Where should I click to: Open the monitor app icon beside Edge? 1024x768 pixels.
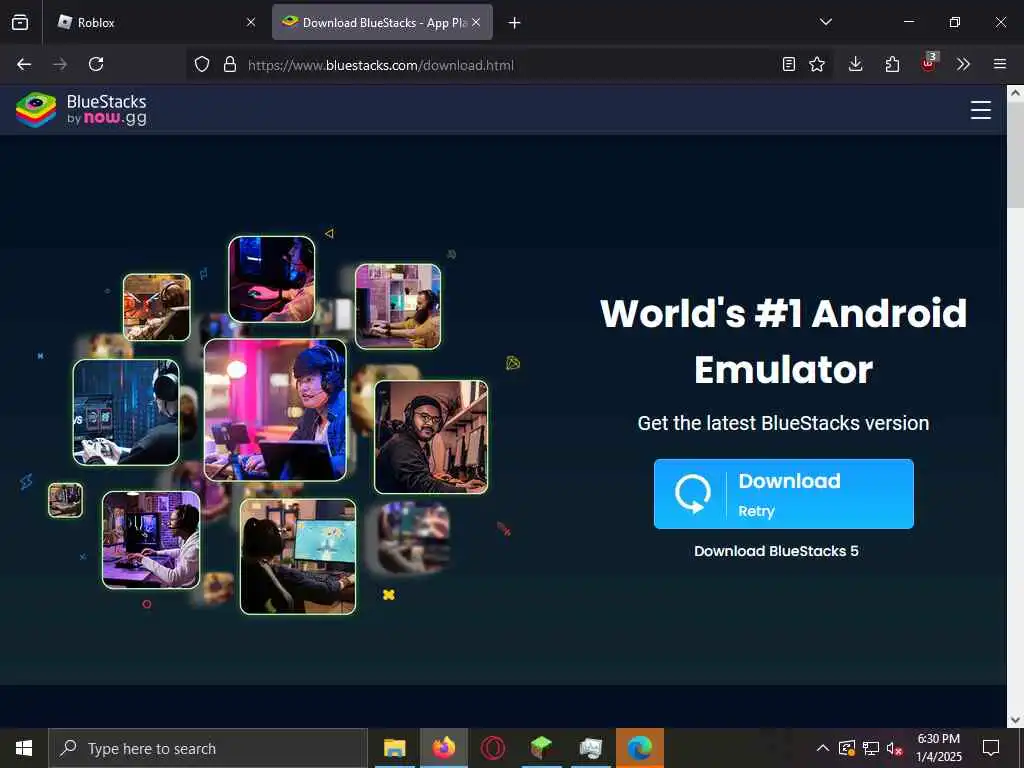pyautogui.click(x=590, y=748)
